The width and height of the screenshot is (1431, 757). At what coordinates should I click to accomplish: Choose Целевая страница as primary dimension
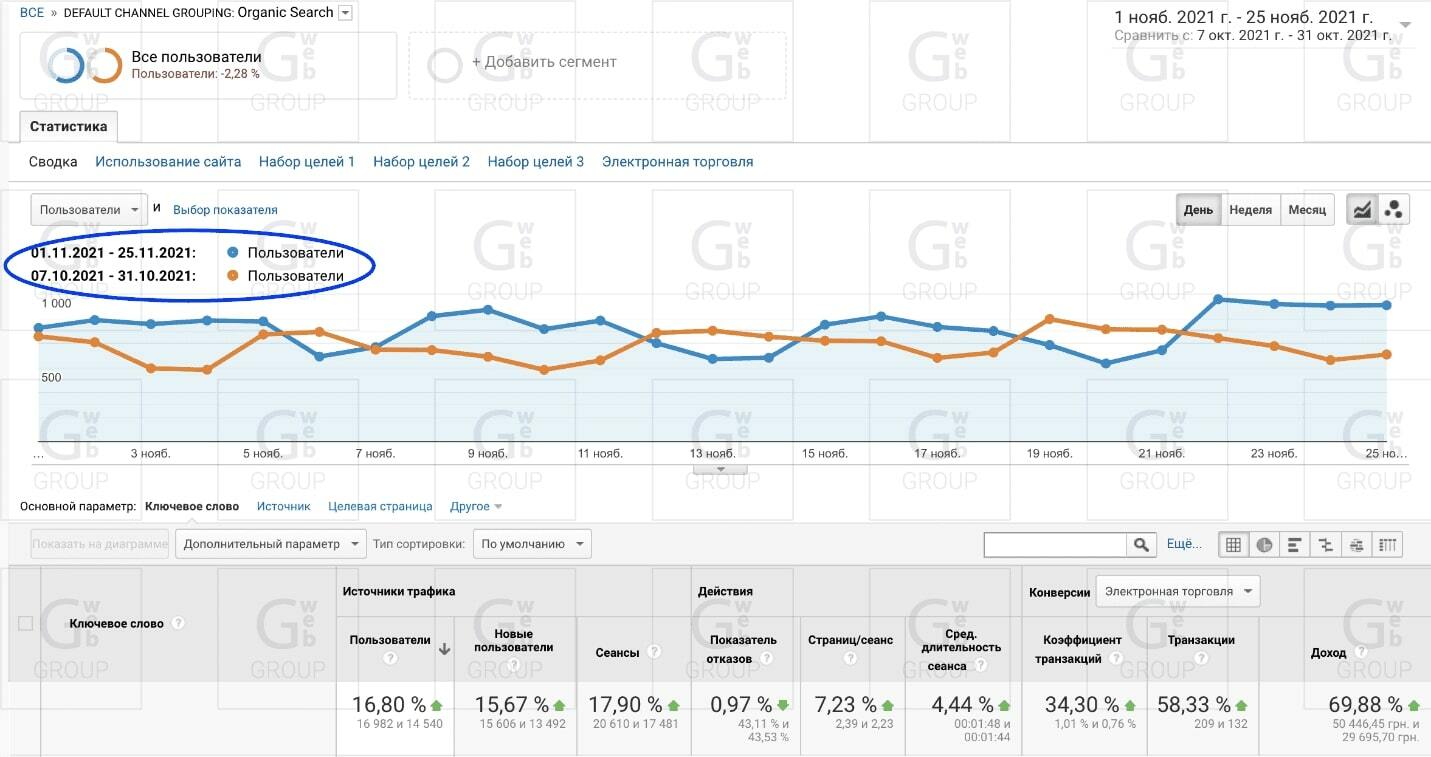point(380,506)
